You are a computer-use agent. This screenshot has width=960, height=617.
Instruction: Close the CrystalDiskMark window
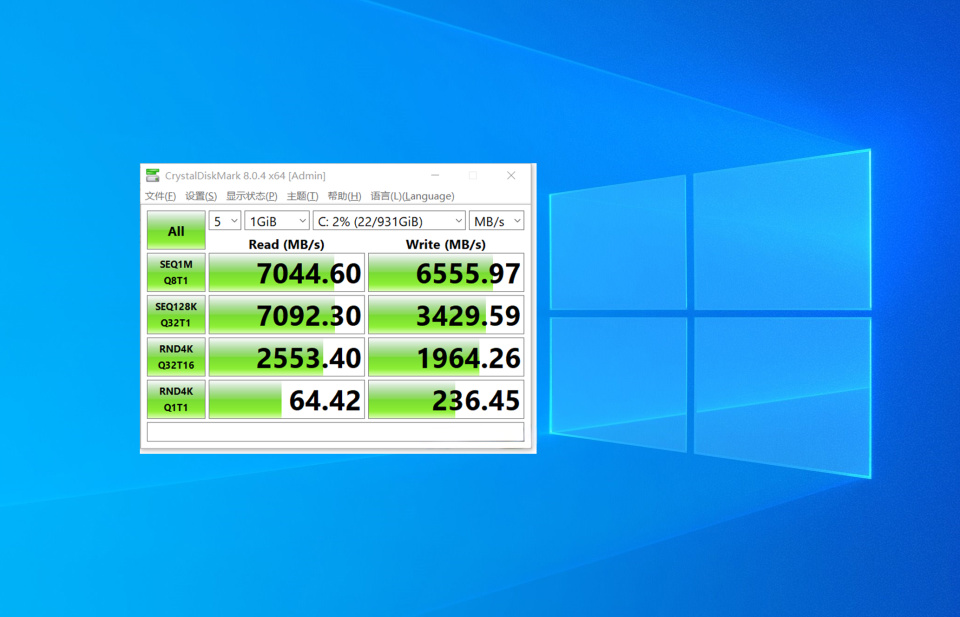click(511, 176)
